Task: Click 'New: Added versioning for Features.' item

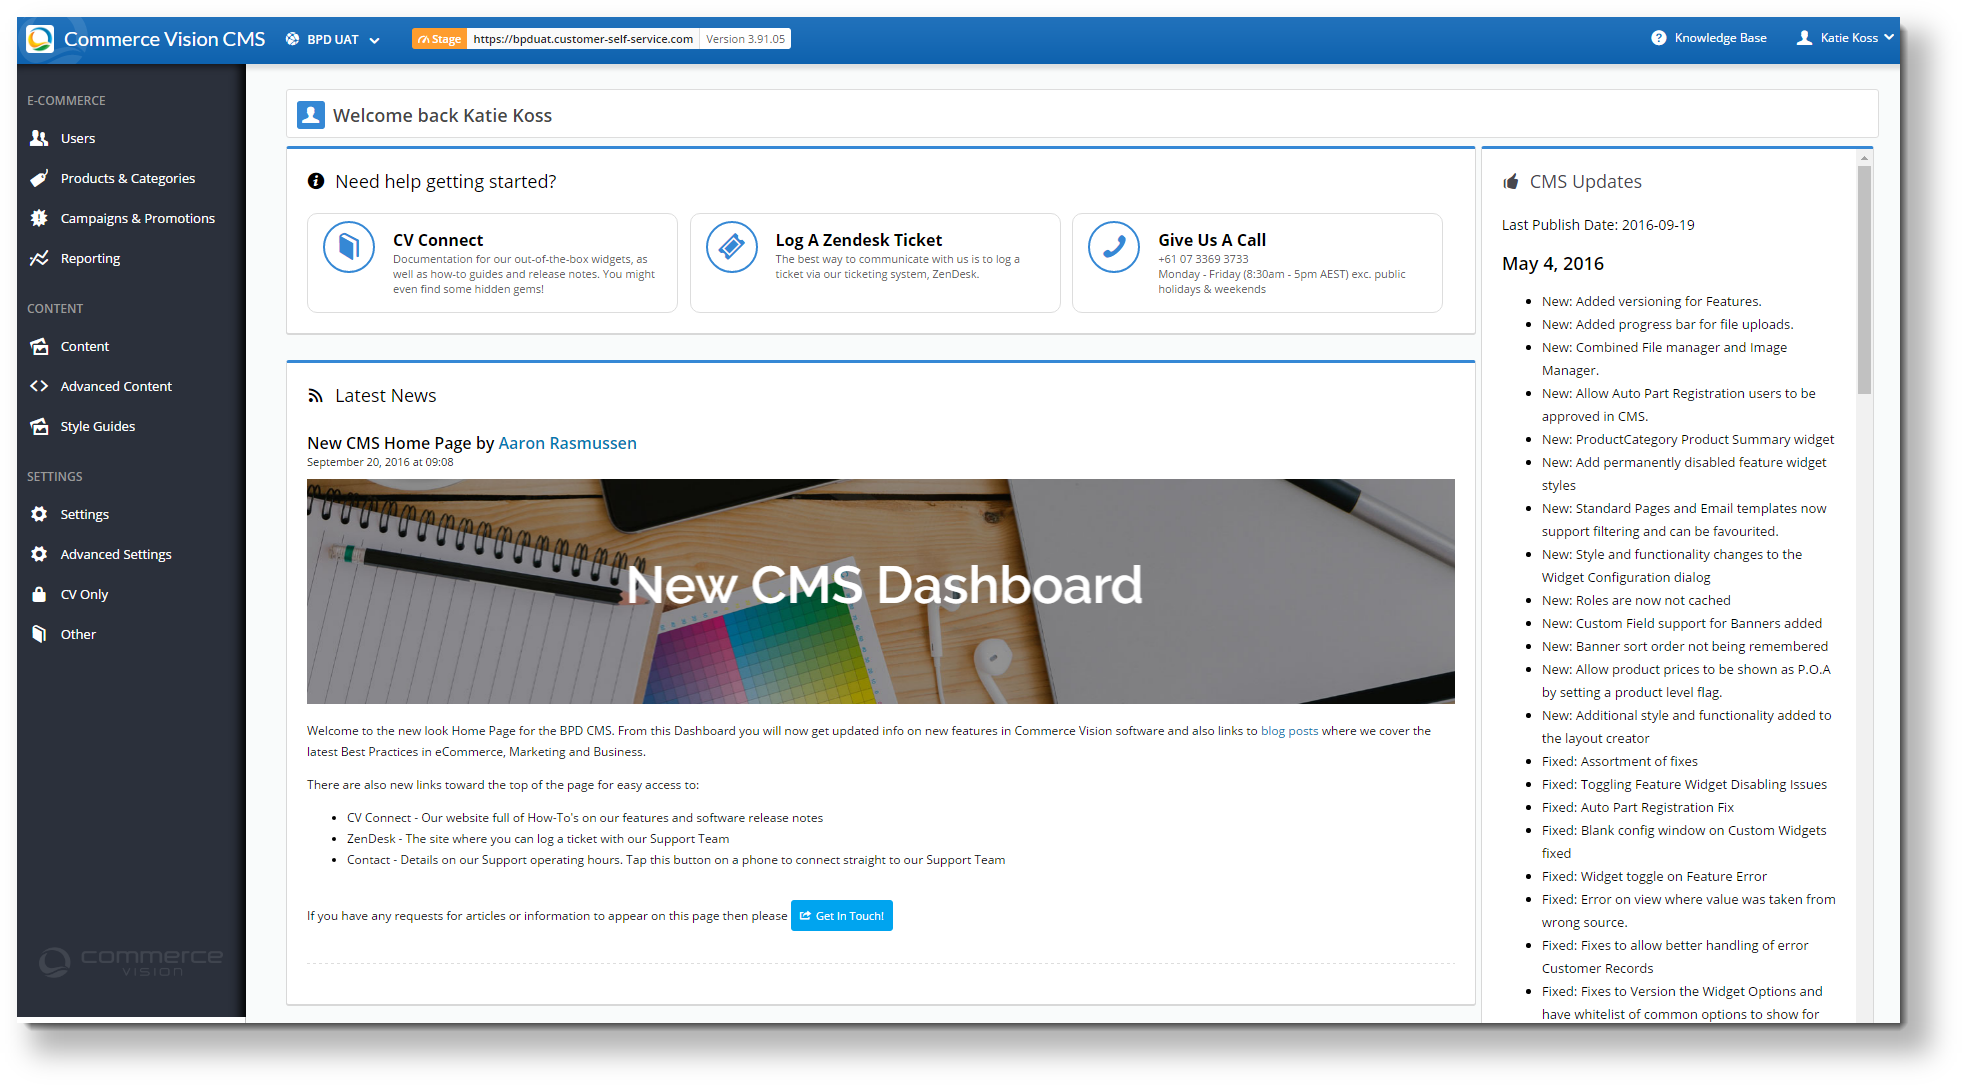Action: (x=1652, y=301)
